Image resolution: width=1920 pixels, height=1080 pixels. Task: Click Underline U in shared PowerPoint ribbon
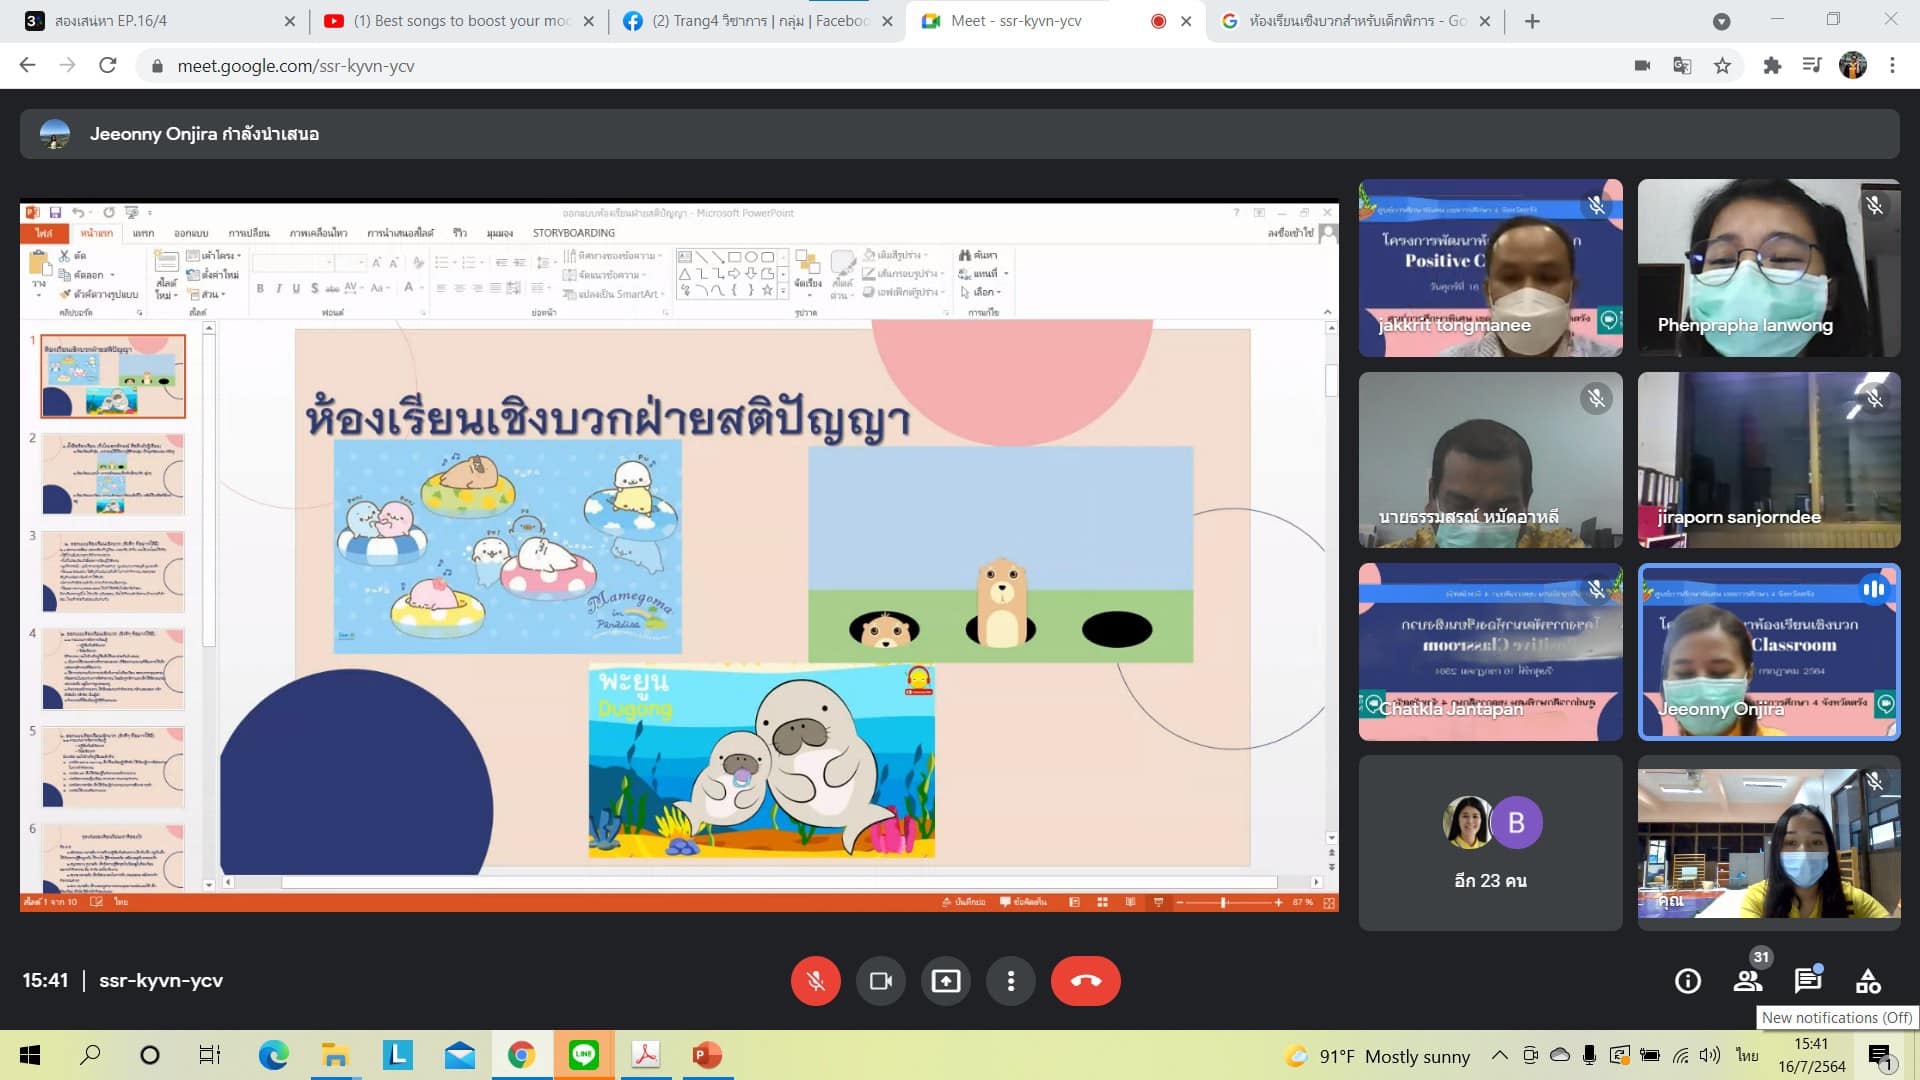tap(296, 289)
